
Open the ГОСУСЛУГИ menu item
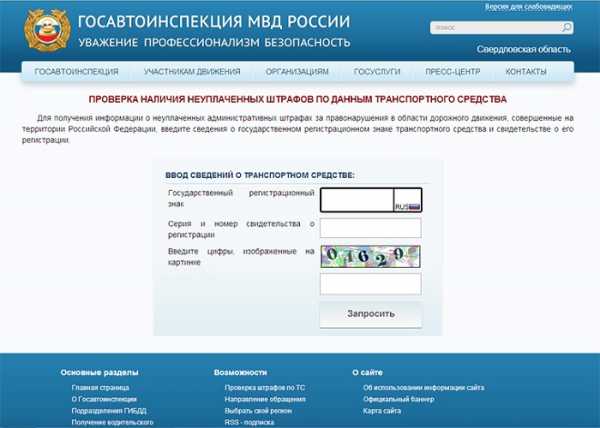click(x=377, y=72)
